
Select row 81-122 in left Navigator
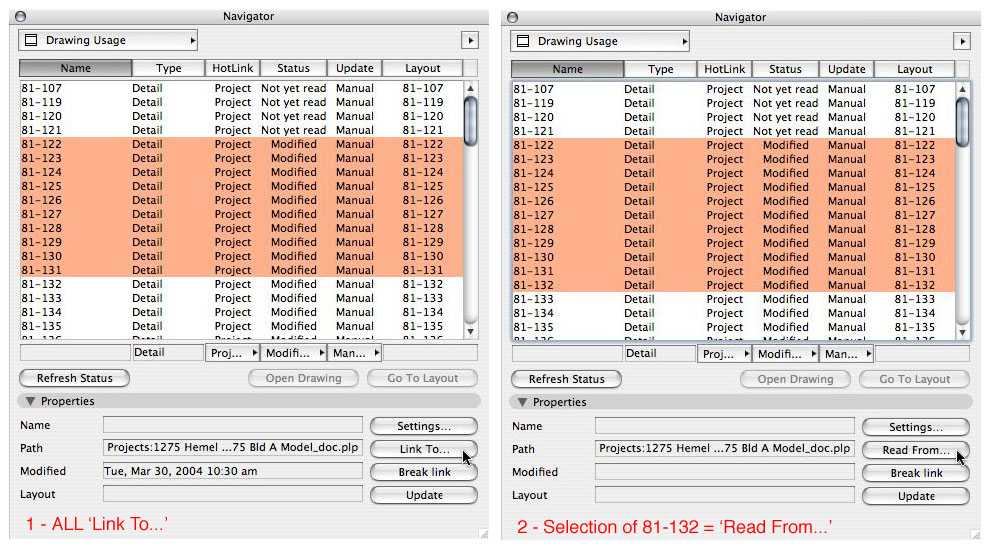point(242,144)
